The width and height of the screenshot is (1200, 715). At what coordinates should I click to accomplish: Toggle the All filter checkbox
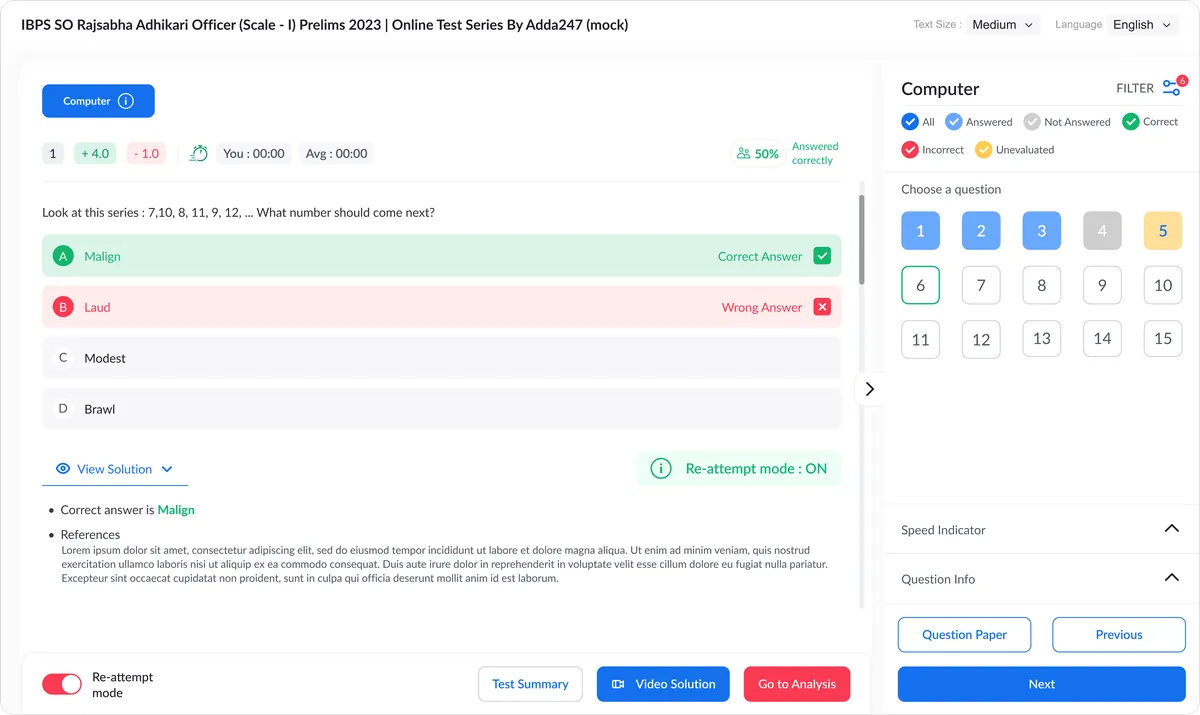pyautogui.click(x=910, y=122)
